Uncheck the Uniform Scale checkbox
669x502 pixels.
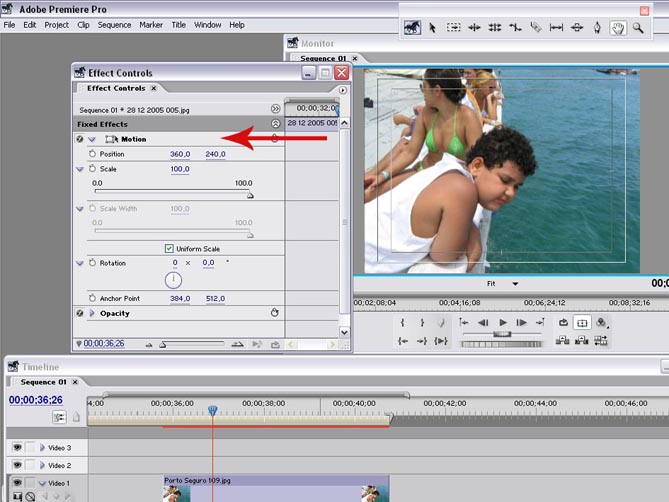point(169,248)
